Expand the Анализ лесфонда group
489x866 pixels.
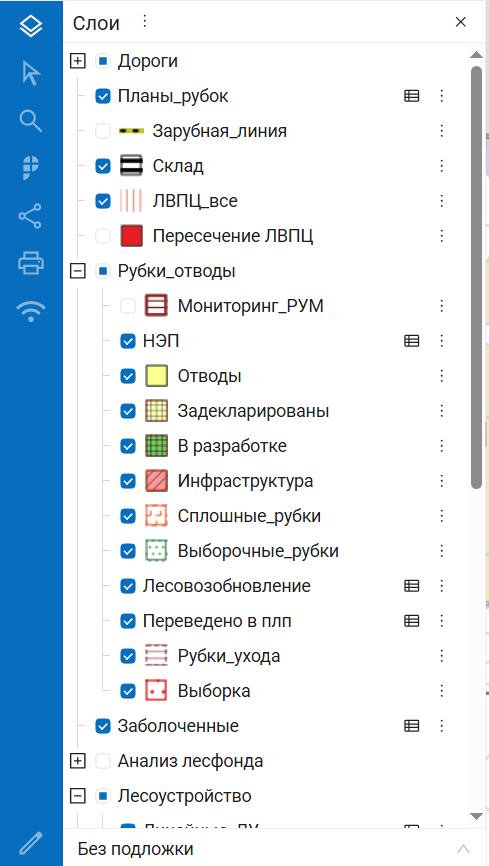[x=78, y=761]
